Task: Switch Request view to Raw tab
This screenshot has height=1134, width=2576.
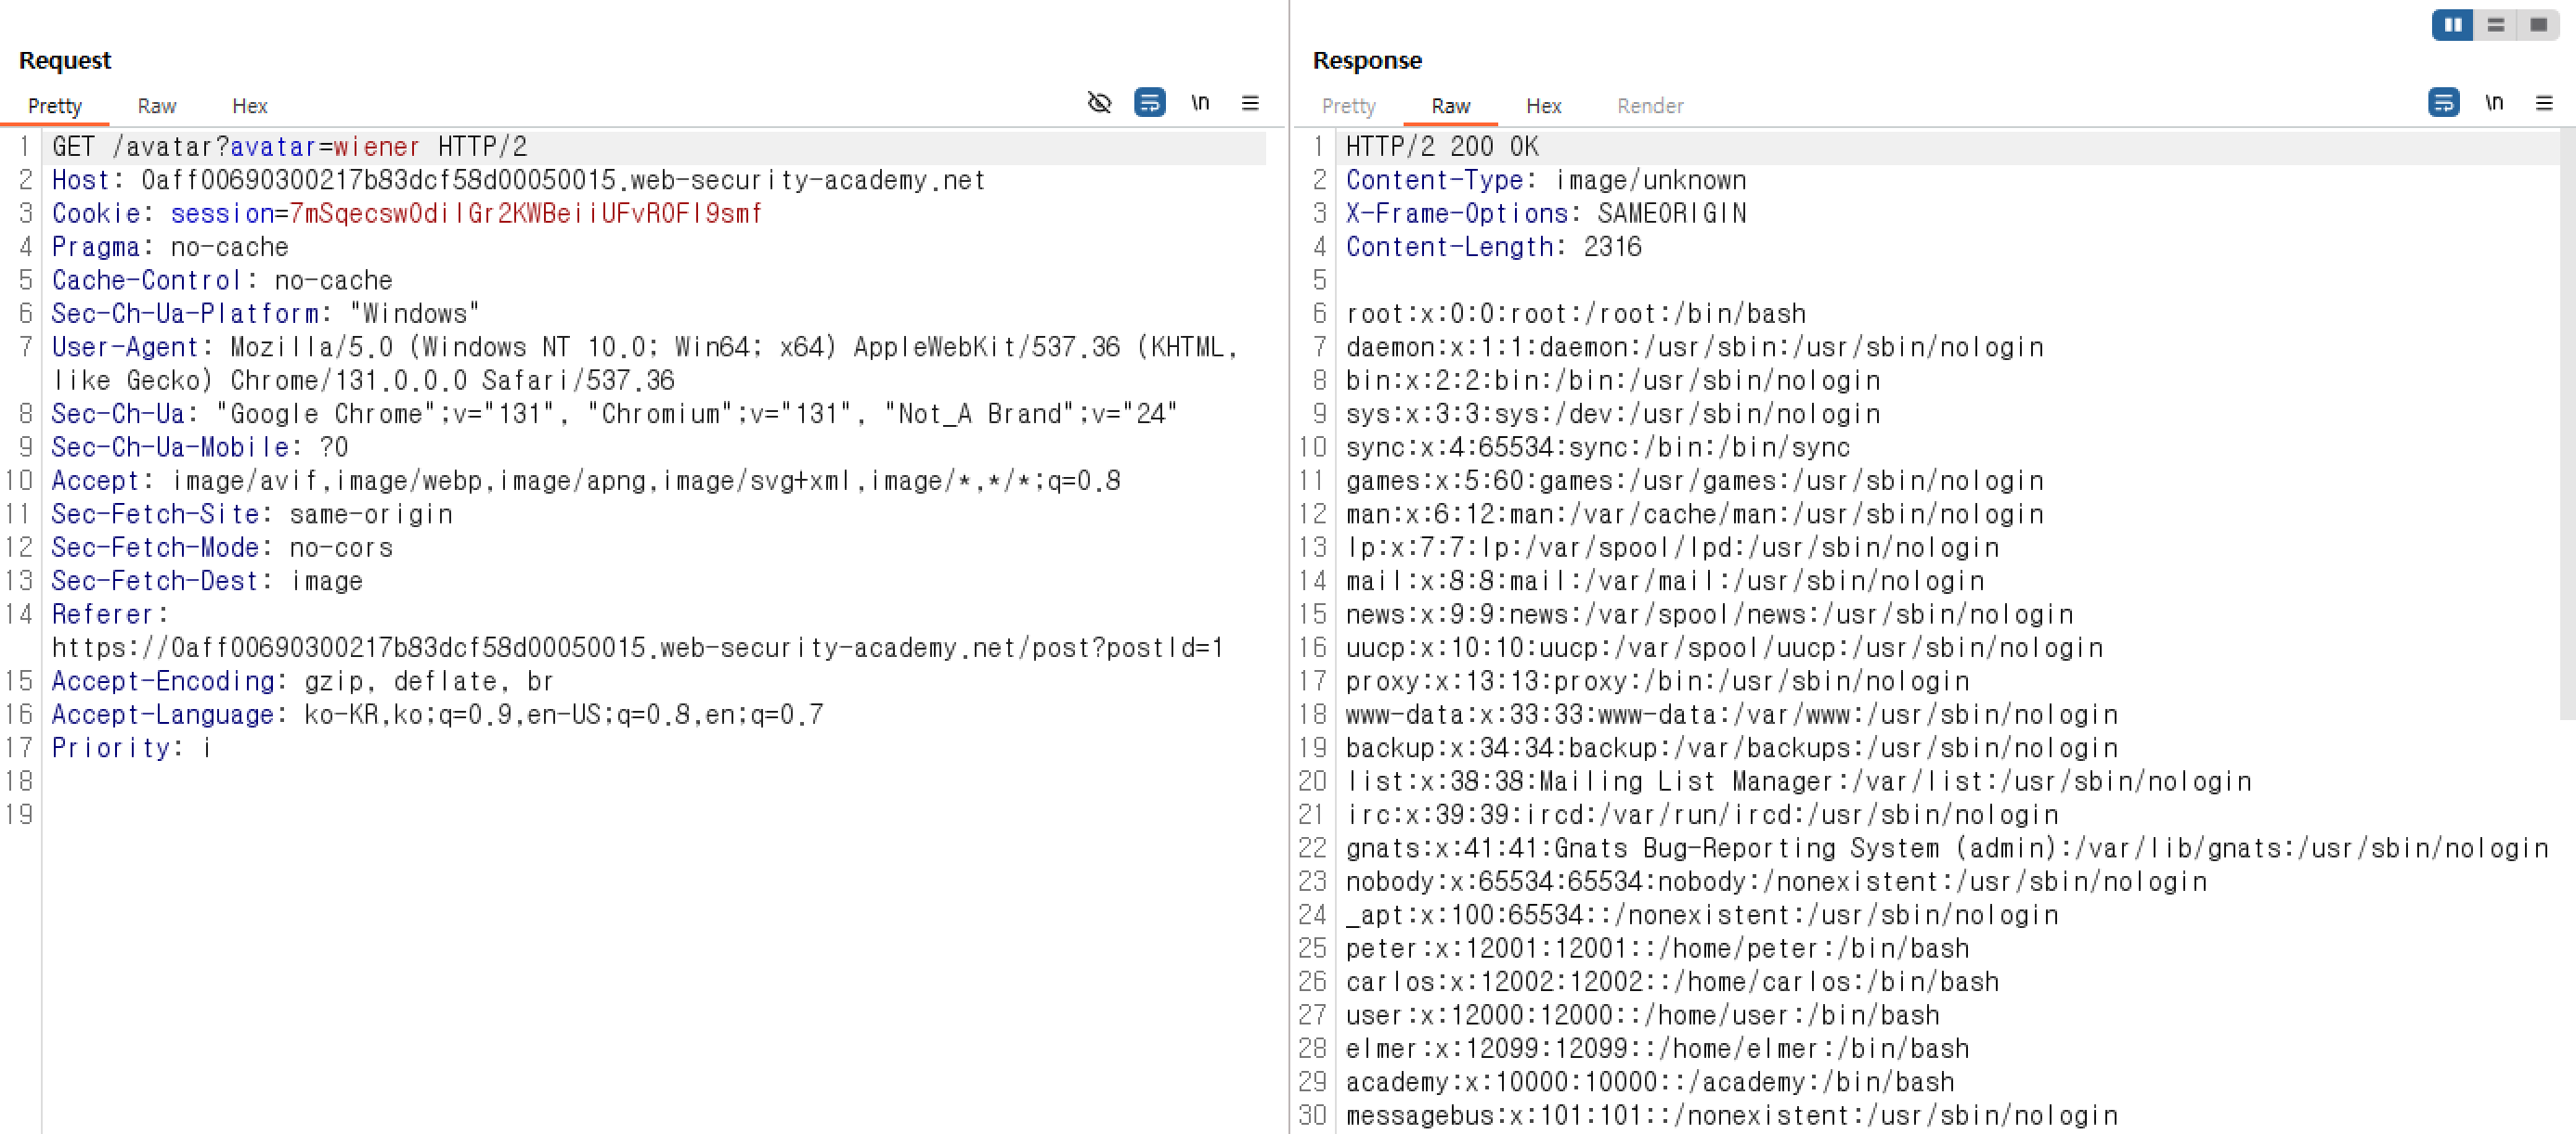Action: pyautogui.click(x=157, y=106)
